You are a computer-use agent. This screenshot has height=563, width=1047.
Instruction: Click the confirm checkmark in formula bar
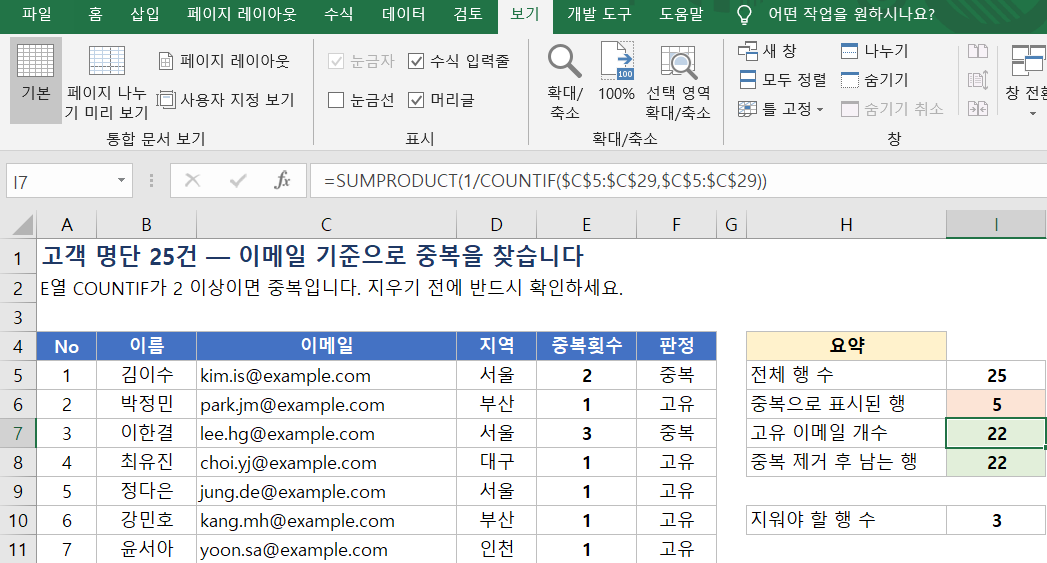coord(238,180)
